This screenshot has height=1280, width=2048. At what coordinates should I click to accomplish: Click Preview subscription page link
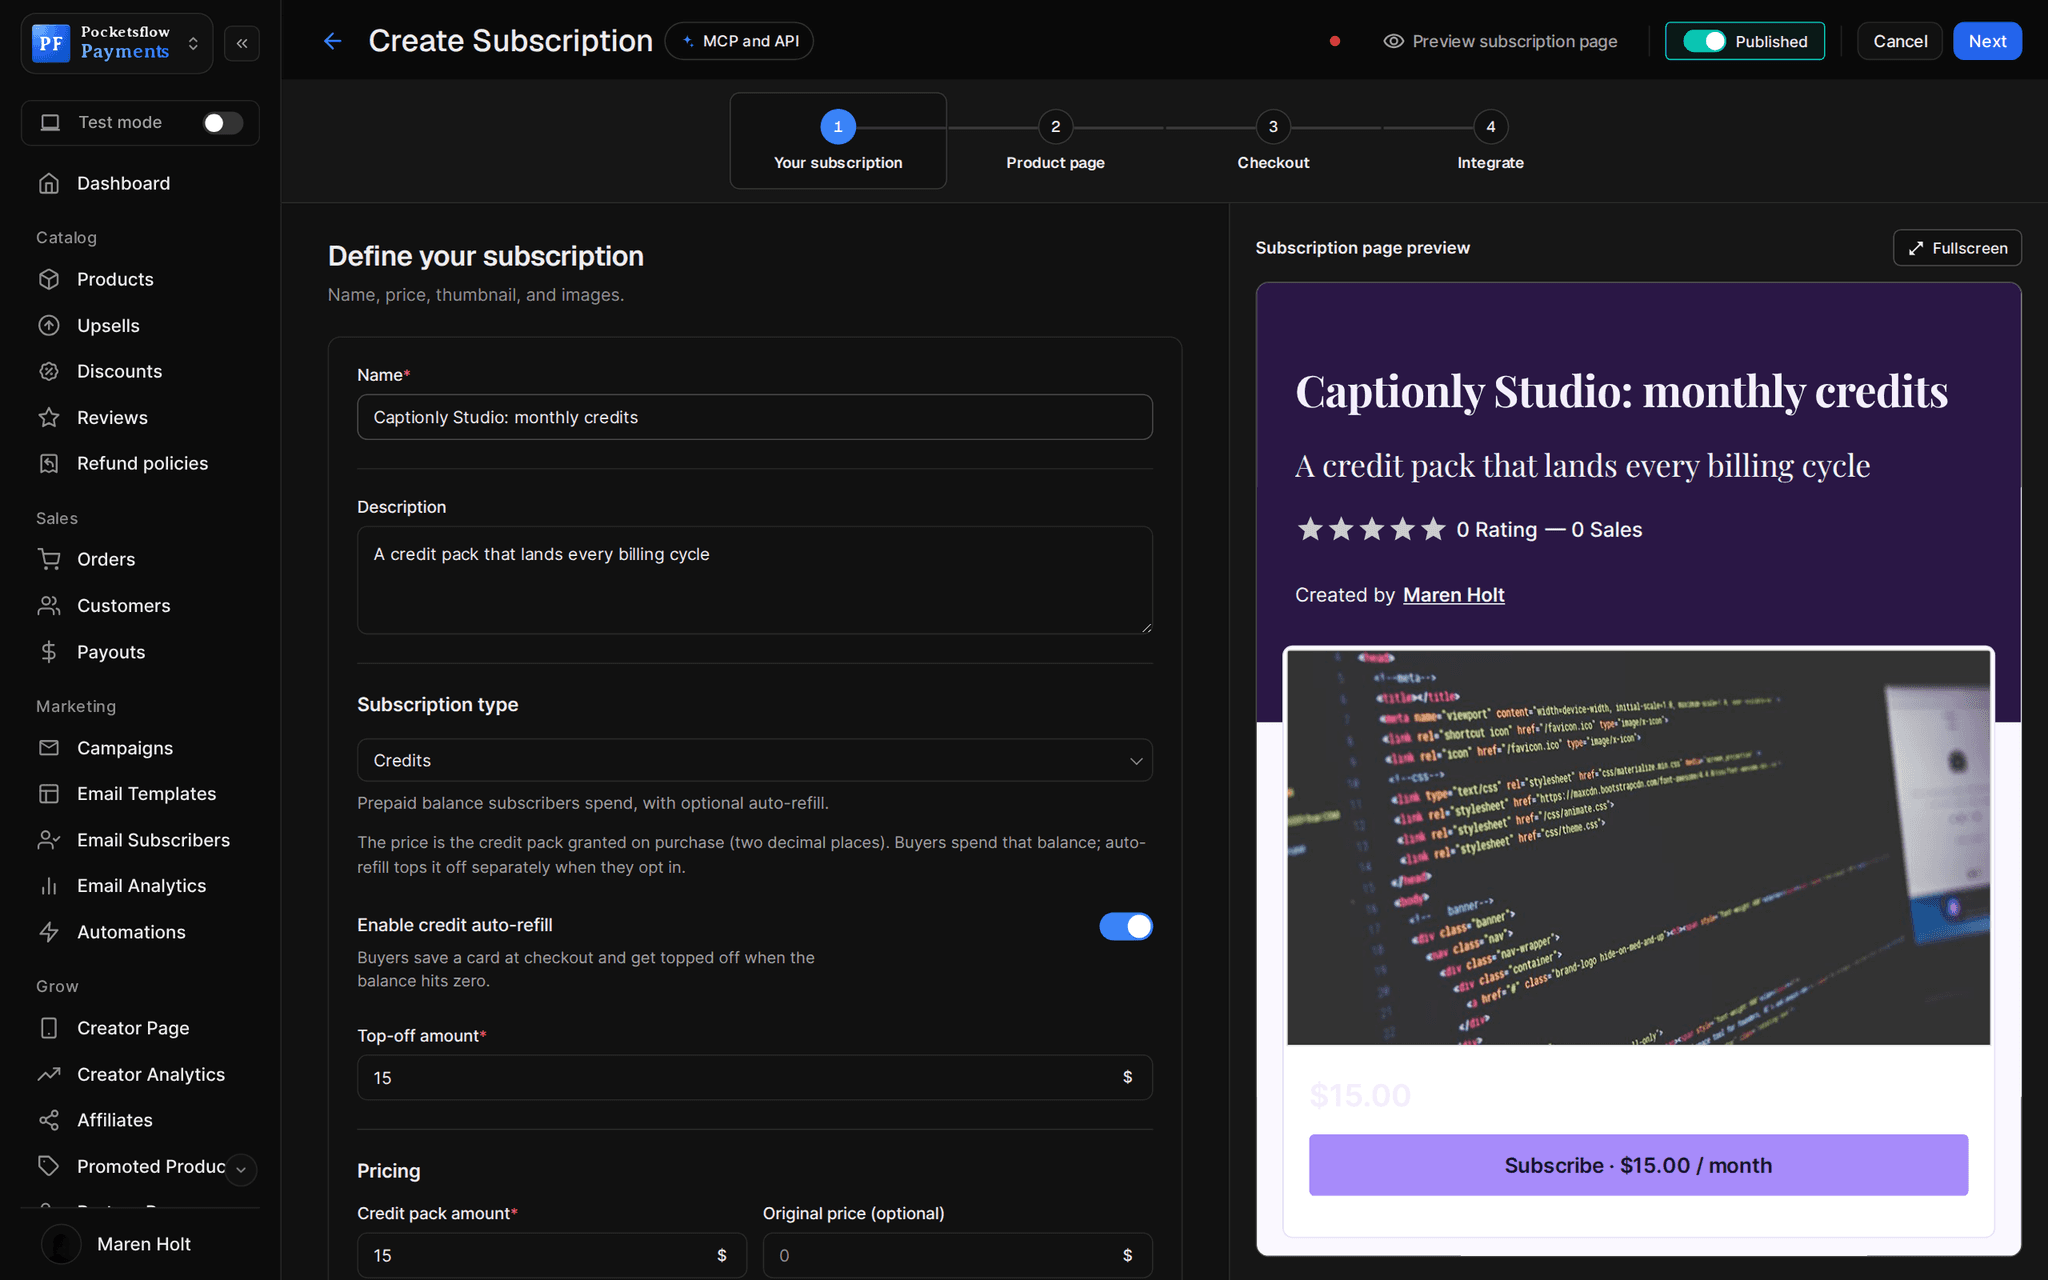coord(1500,41)
